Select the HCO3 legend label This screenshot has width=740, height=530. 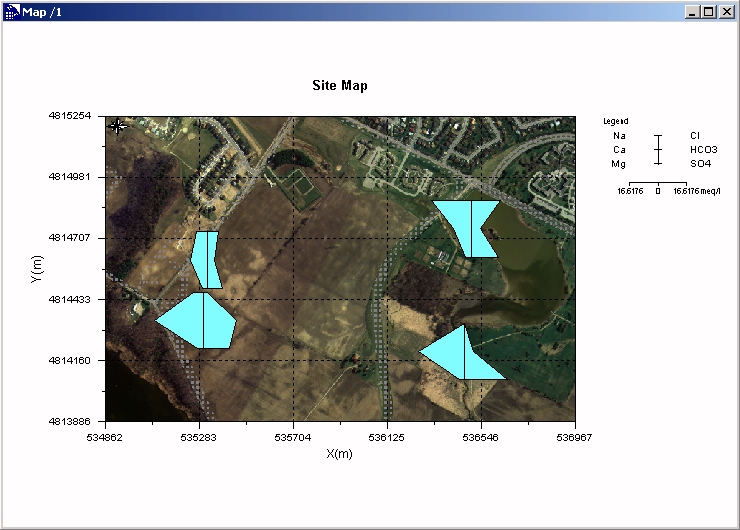click(x=703, y=149)
